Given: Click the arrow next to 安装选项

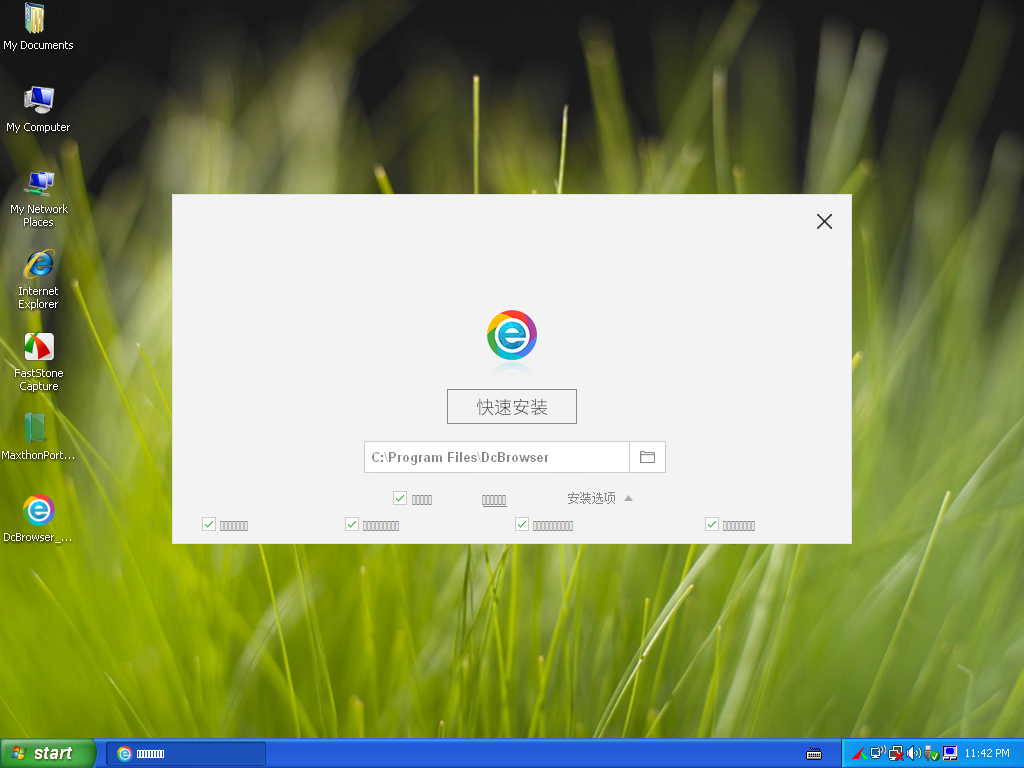Looking at the screenshot, I should click(628, 497).
